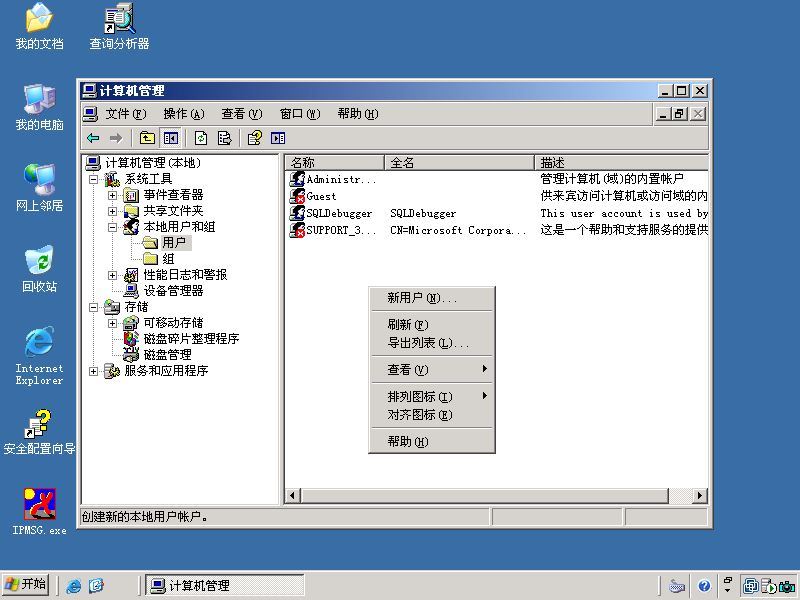This screenshot has width=800, height=600.
Task: Click the second quick launch icon
Action: point(96,585)
